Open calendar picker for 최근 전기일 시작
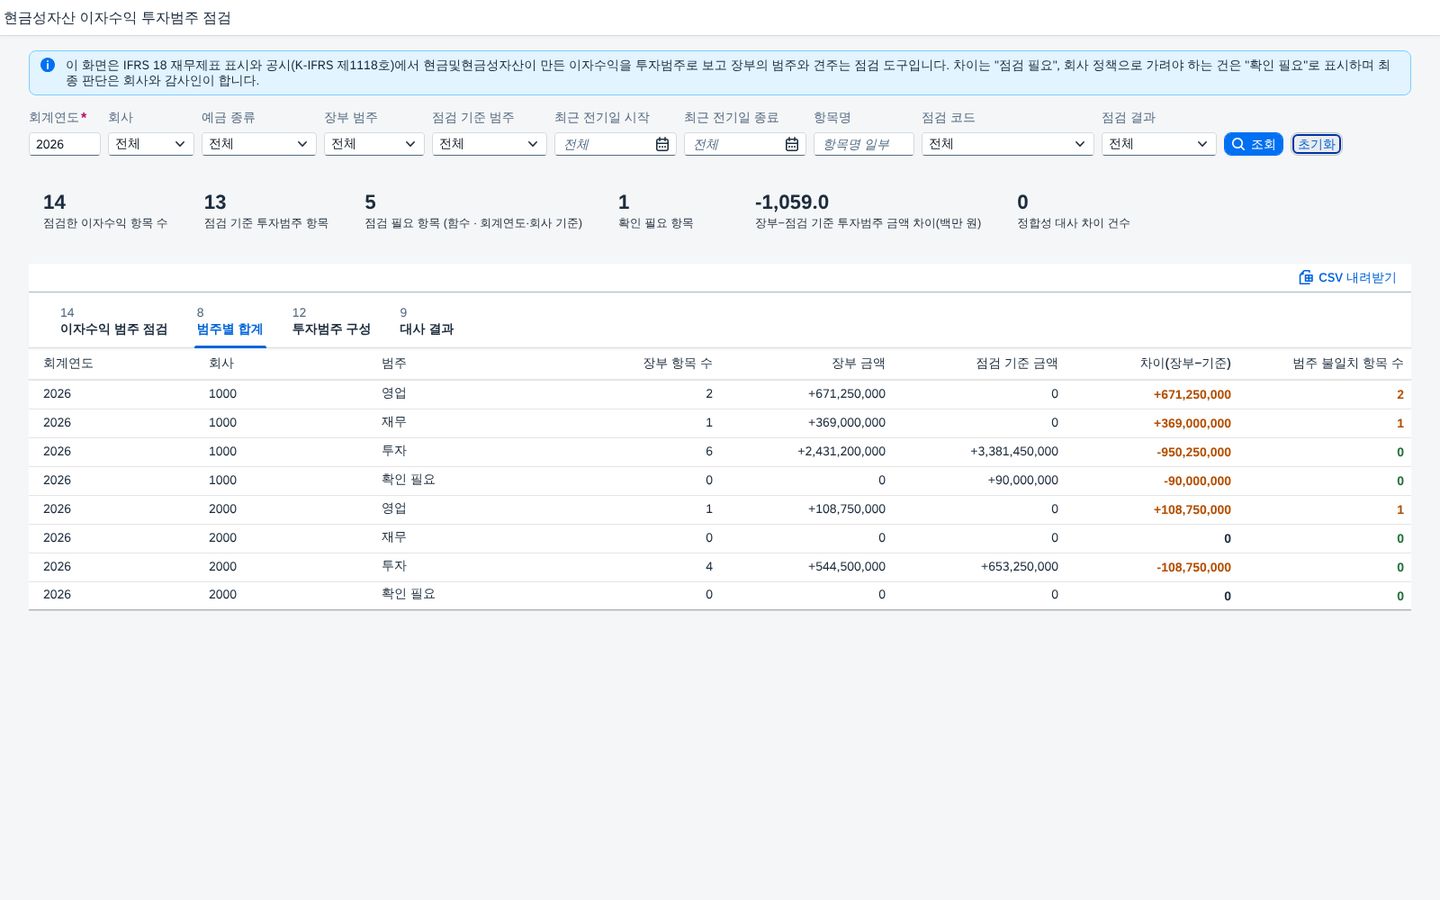This screenshot has height=900, width=1440. (x=662, y=144)
